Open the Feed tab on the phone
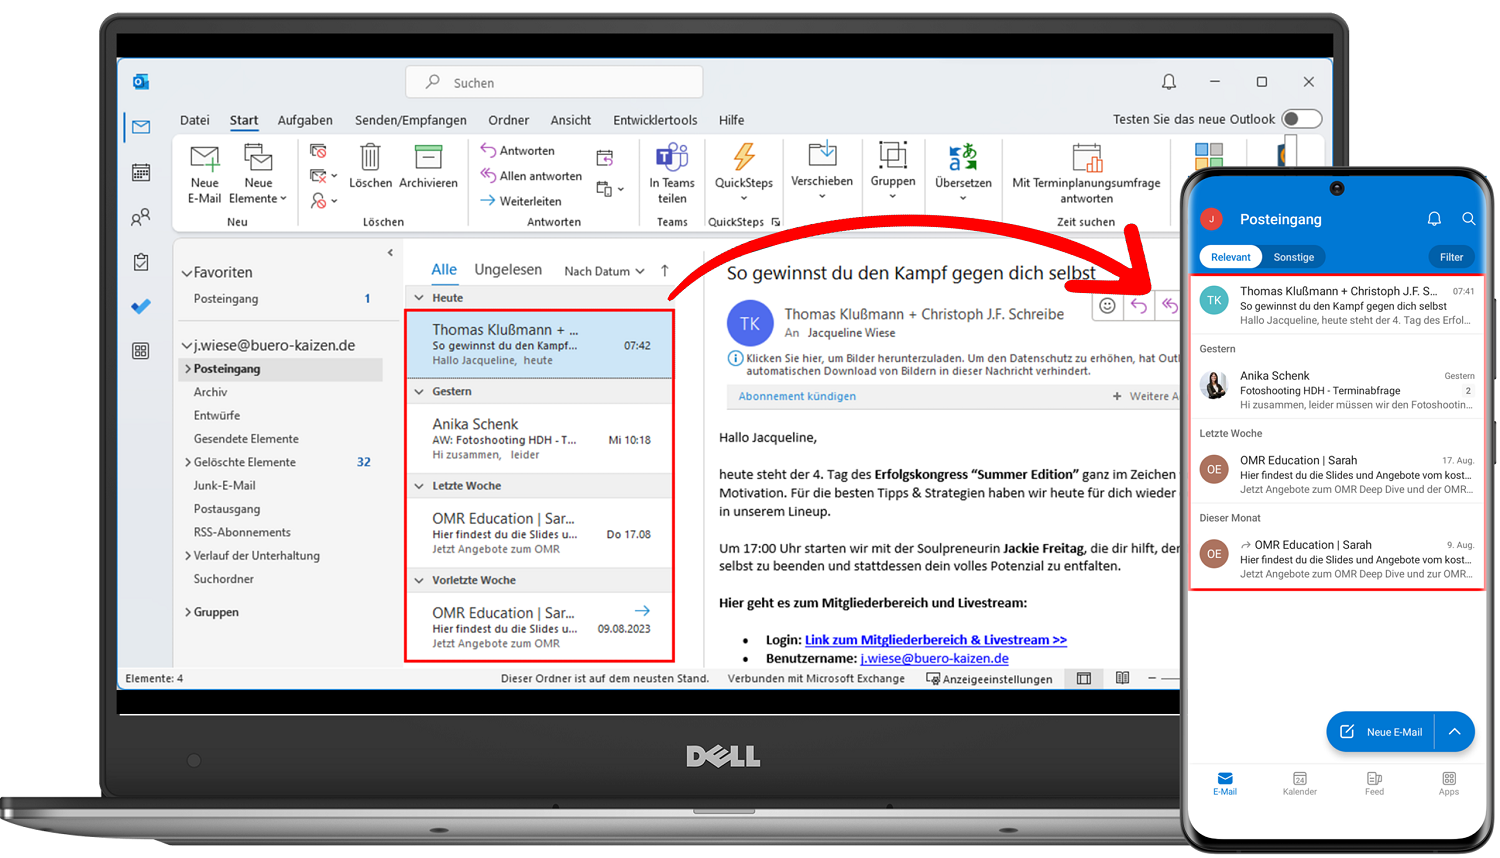 click(1375, 784)
